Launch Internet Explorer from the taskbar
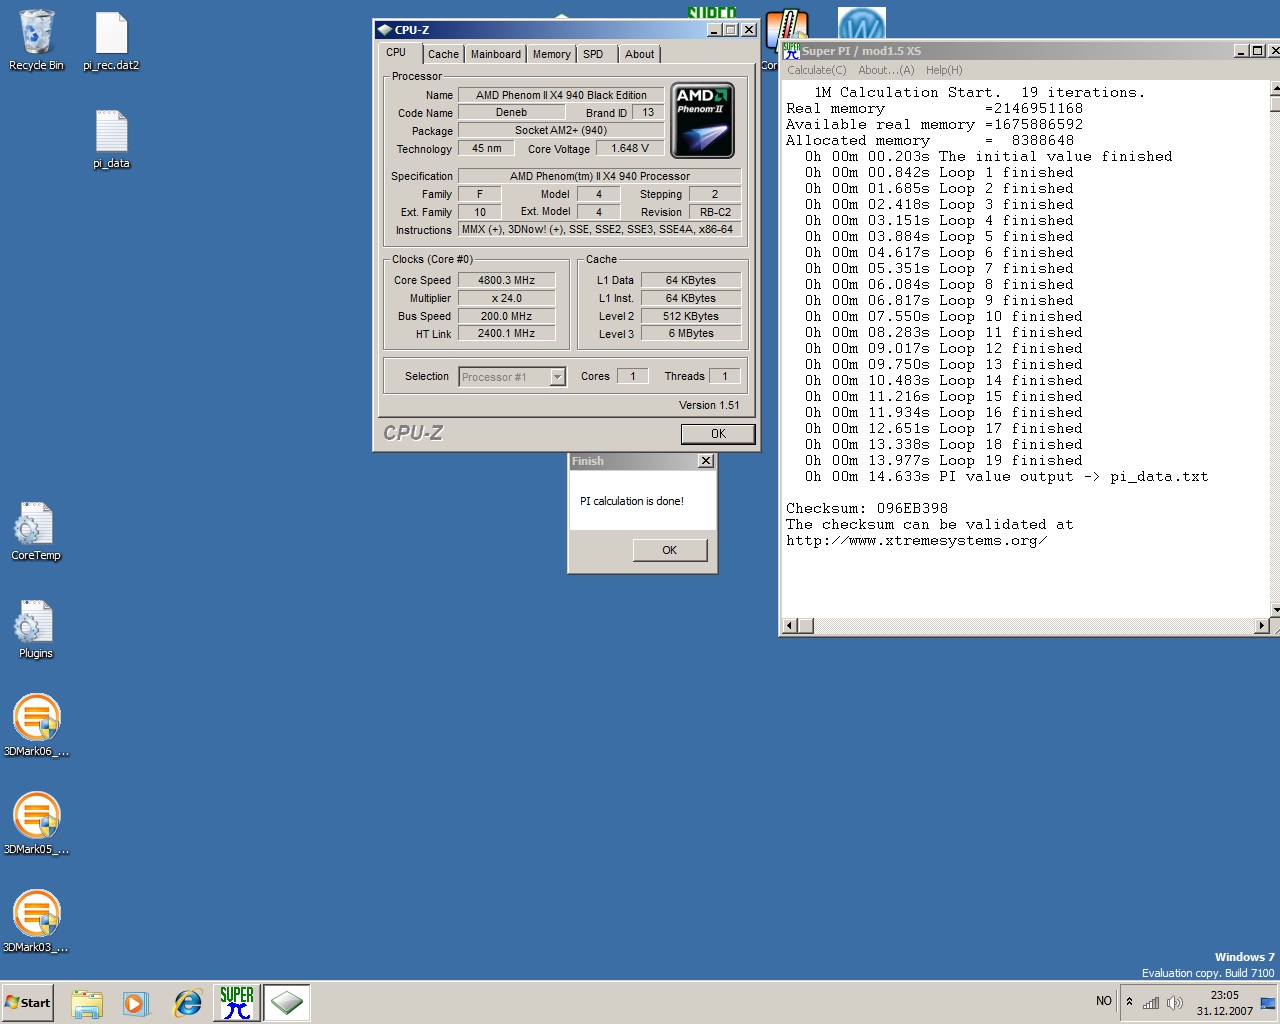Viewport: 1280px width, 1024px height. [187, 1003]
